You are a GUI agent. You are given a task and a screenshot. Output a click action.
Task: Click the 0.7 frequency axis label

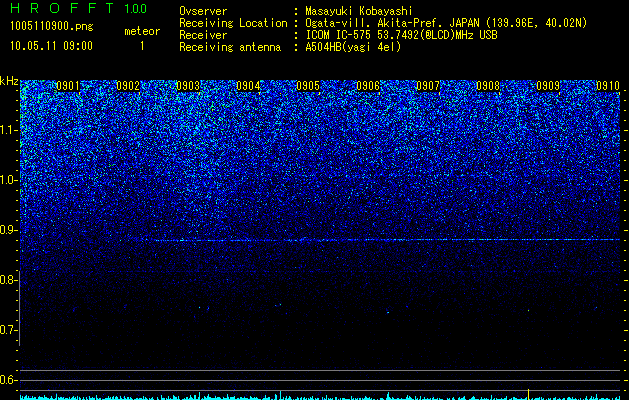(7, 330)
